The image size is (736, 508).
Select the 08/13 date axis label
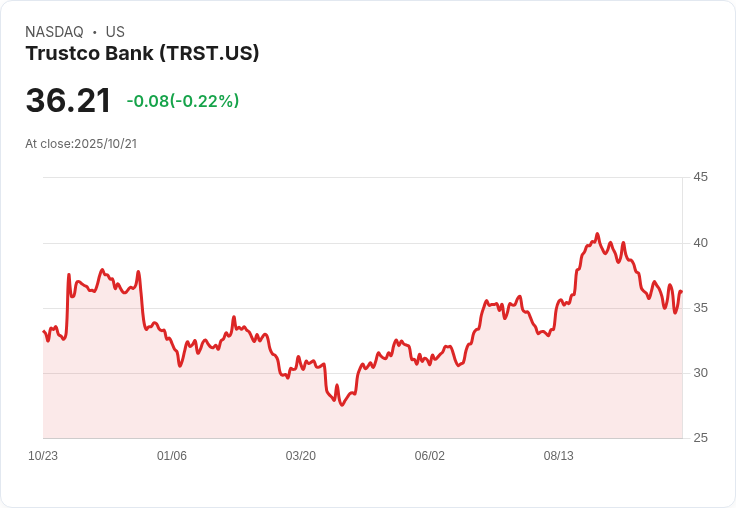click(x=559, y=456)
